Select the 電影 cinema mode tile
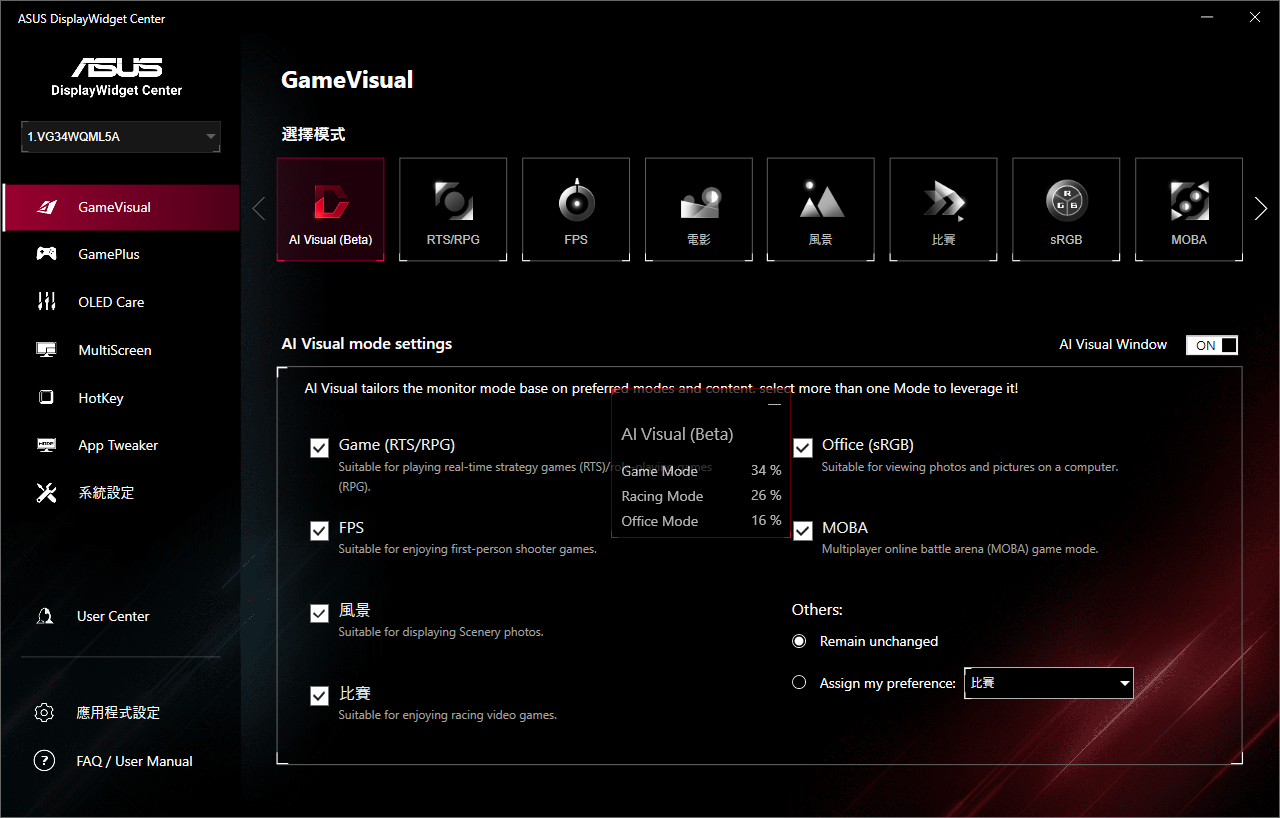This screenshot has width=1280, height=818. coord(699,209)
